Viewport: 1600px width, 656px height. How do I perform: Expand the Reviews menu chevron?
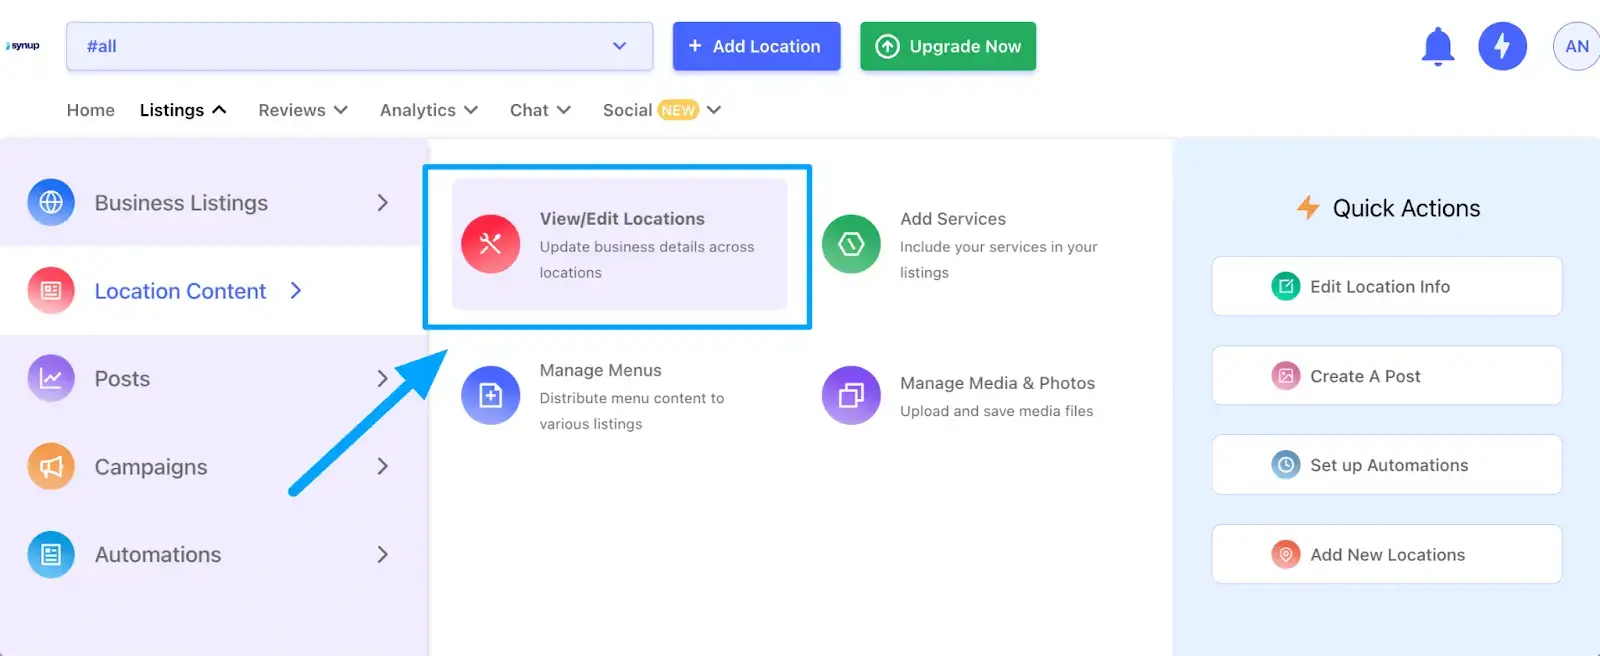click(341, 110)
